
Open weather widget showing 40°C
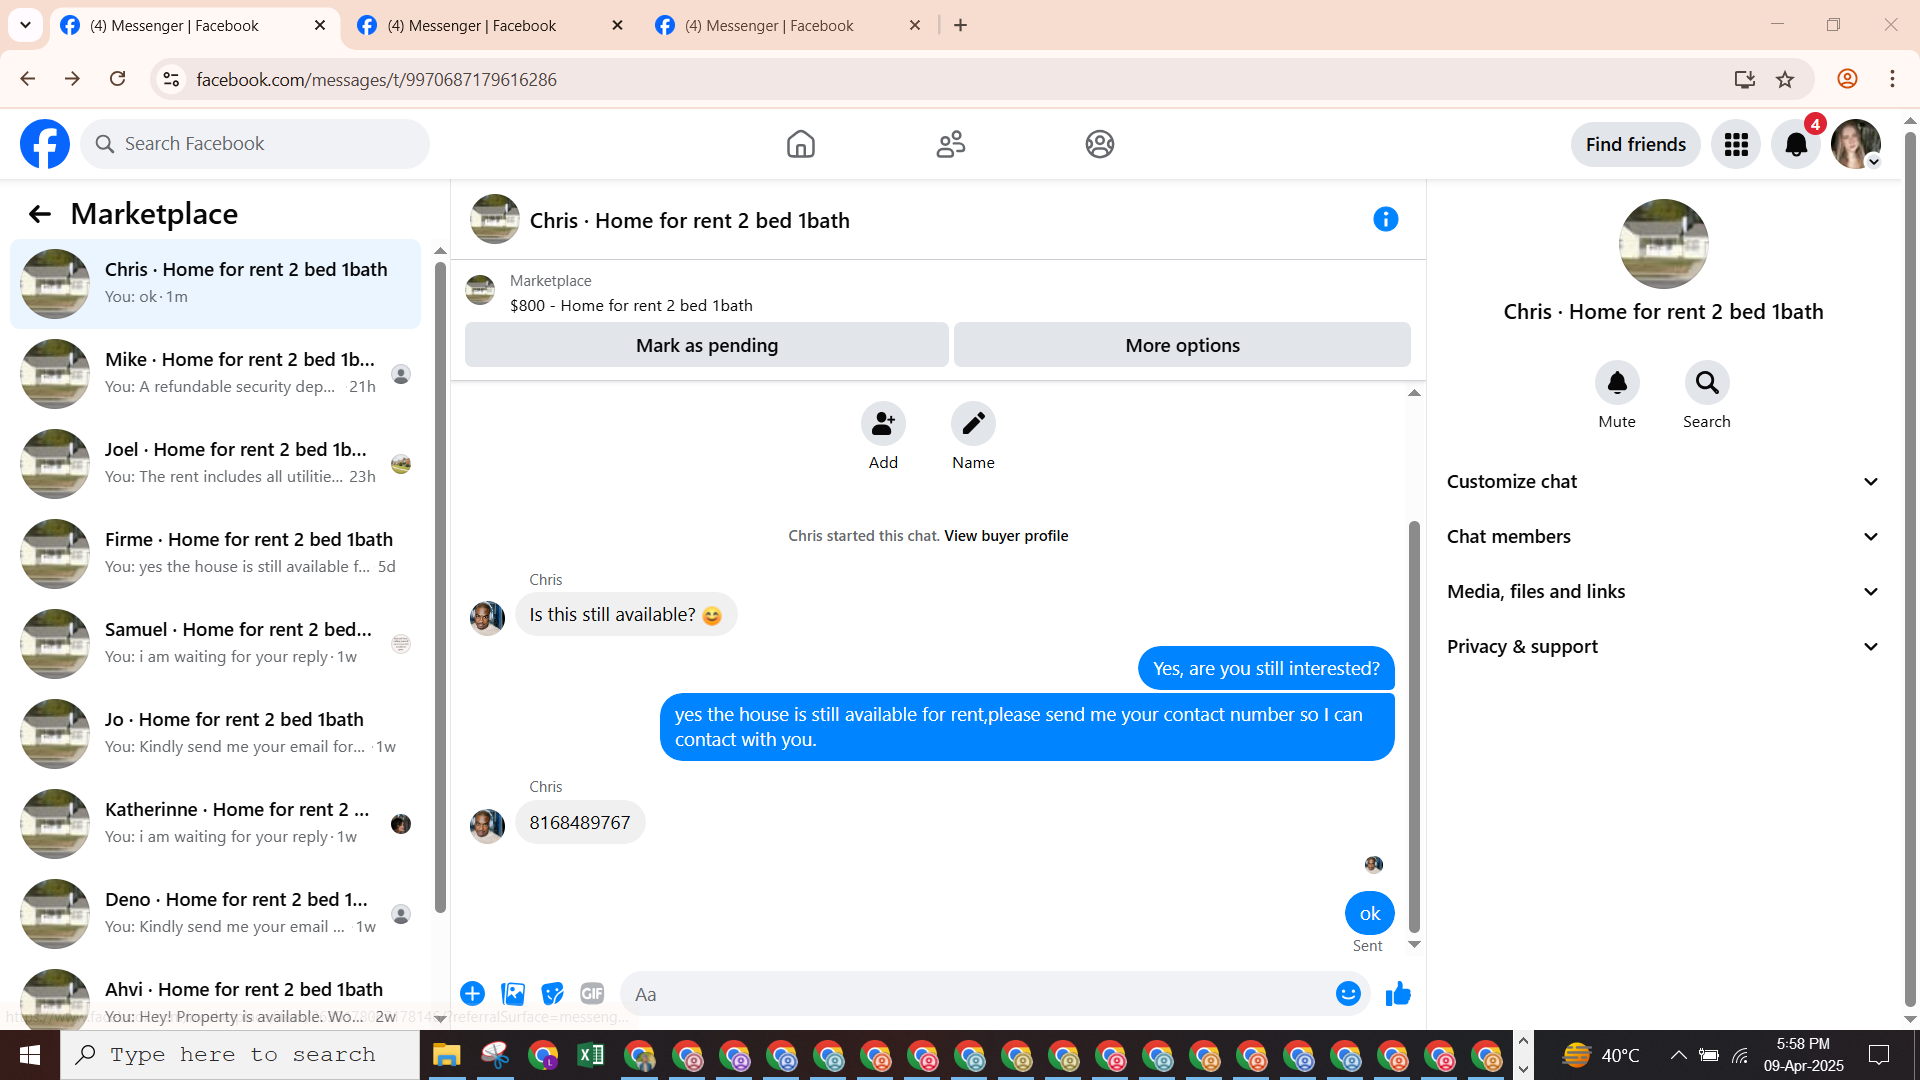coord(1601,1055)
